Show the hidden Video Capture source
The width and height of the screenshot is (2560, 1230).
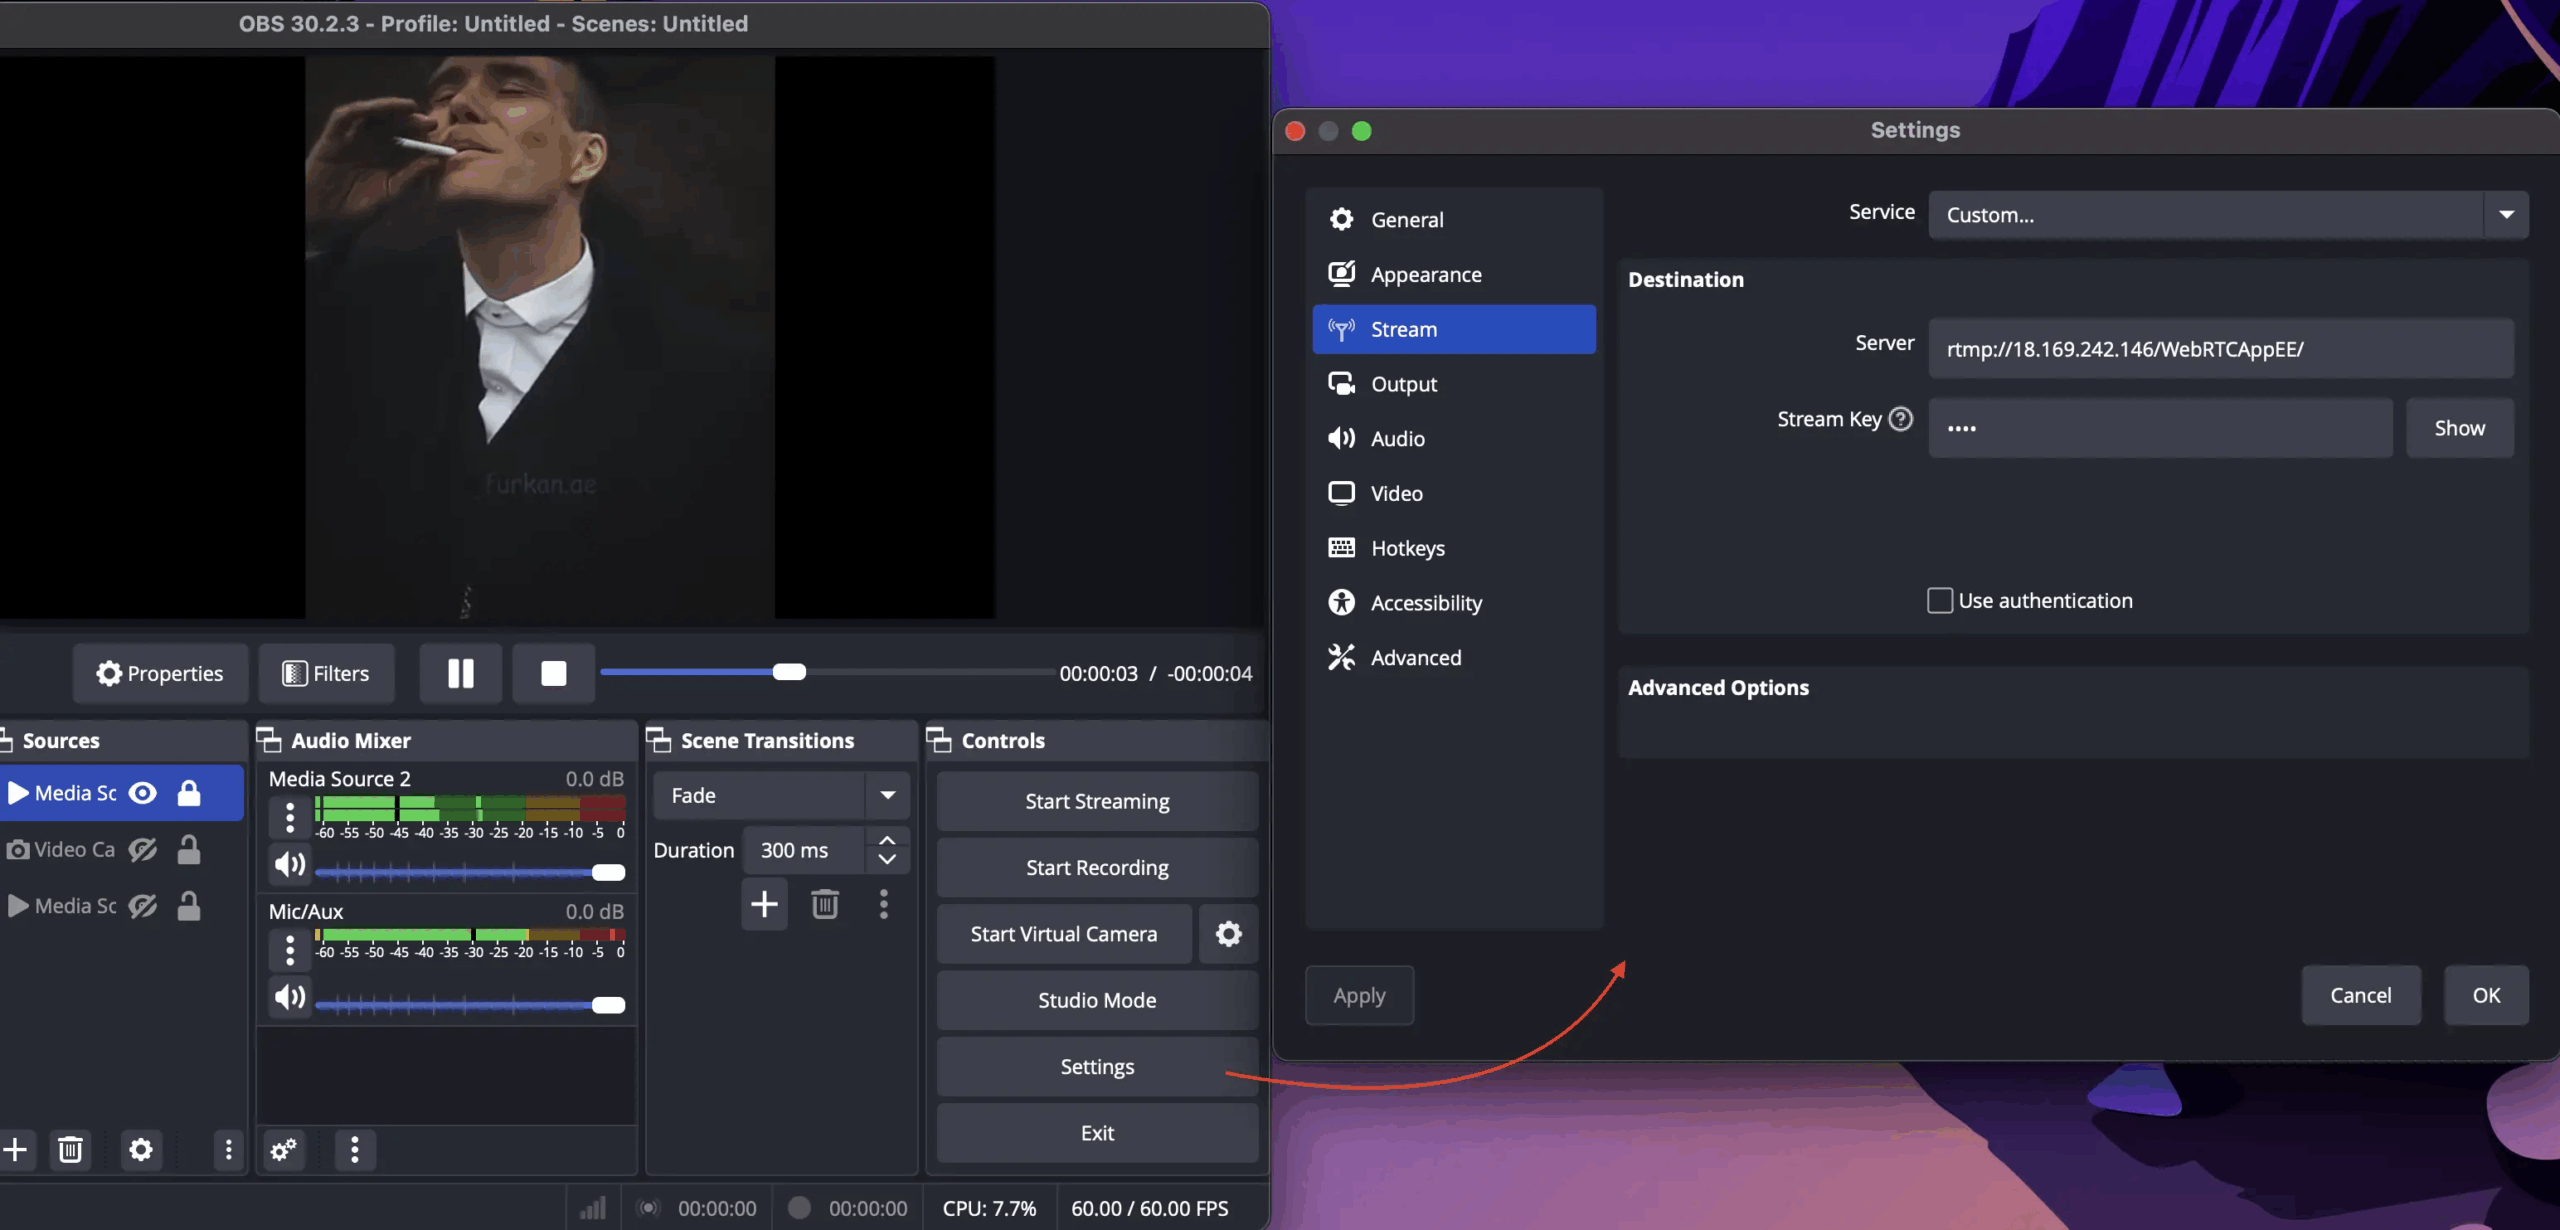point(143,850)
